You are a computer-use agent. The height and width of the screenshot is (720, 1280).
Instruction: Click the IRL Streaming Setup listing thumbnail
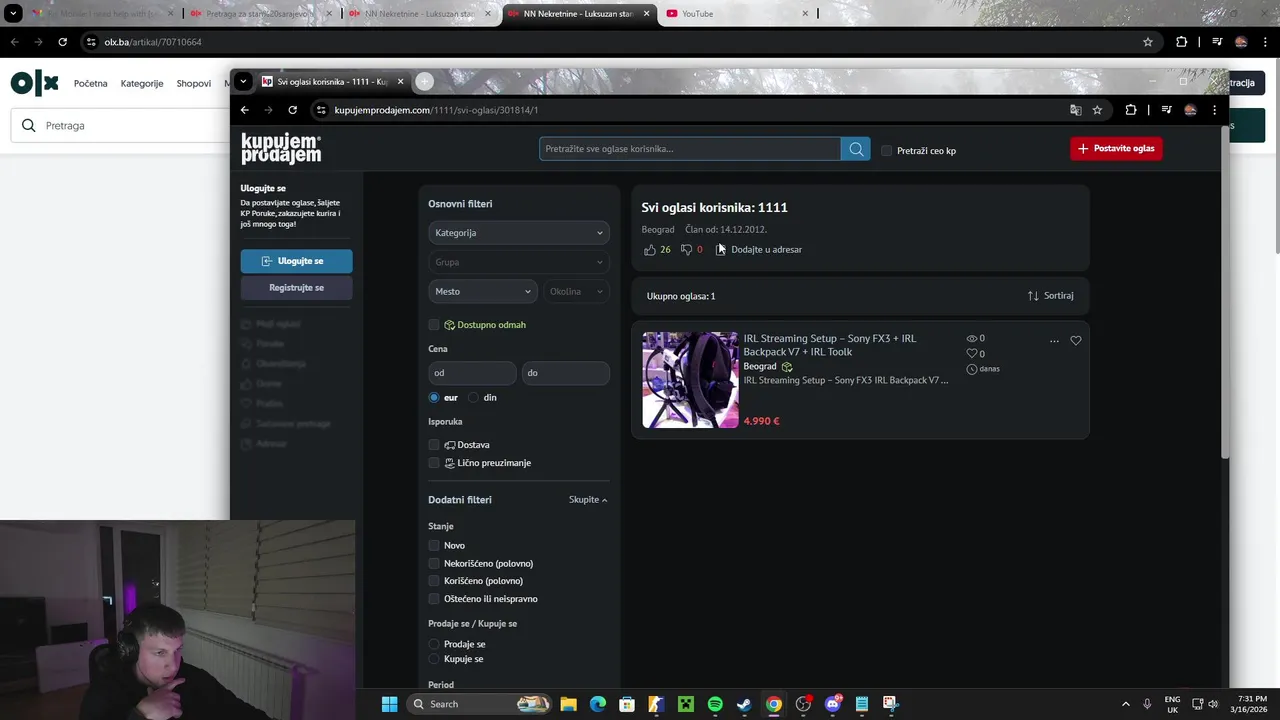[690, 380]
